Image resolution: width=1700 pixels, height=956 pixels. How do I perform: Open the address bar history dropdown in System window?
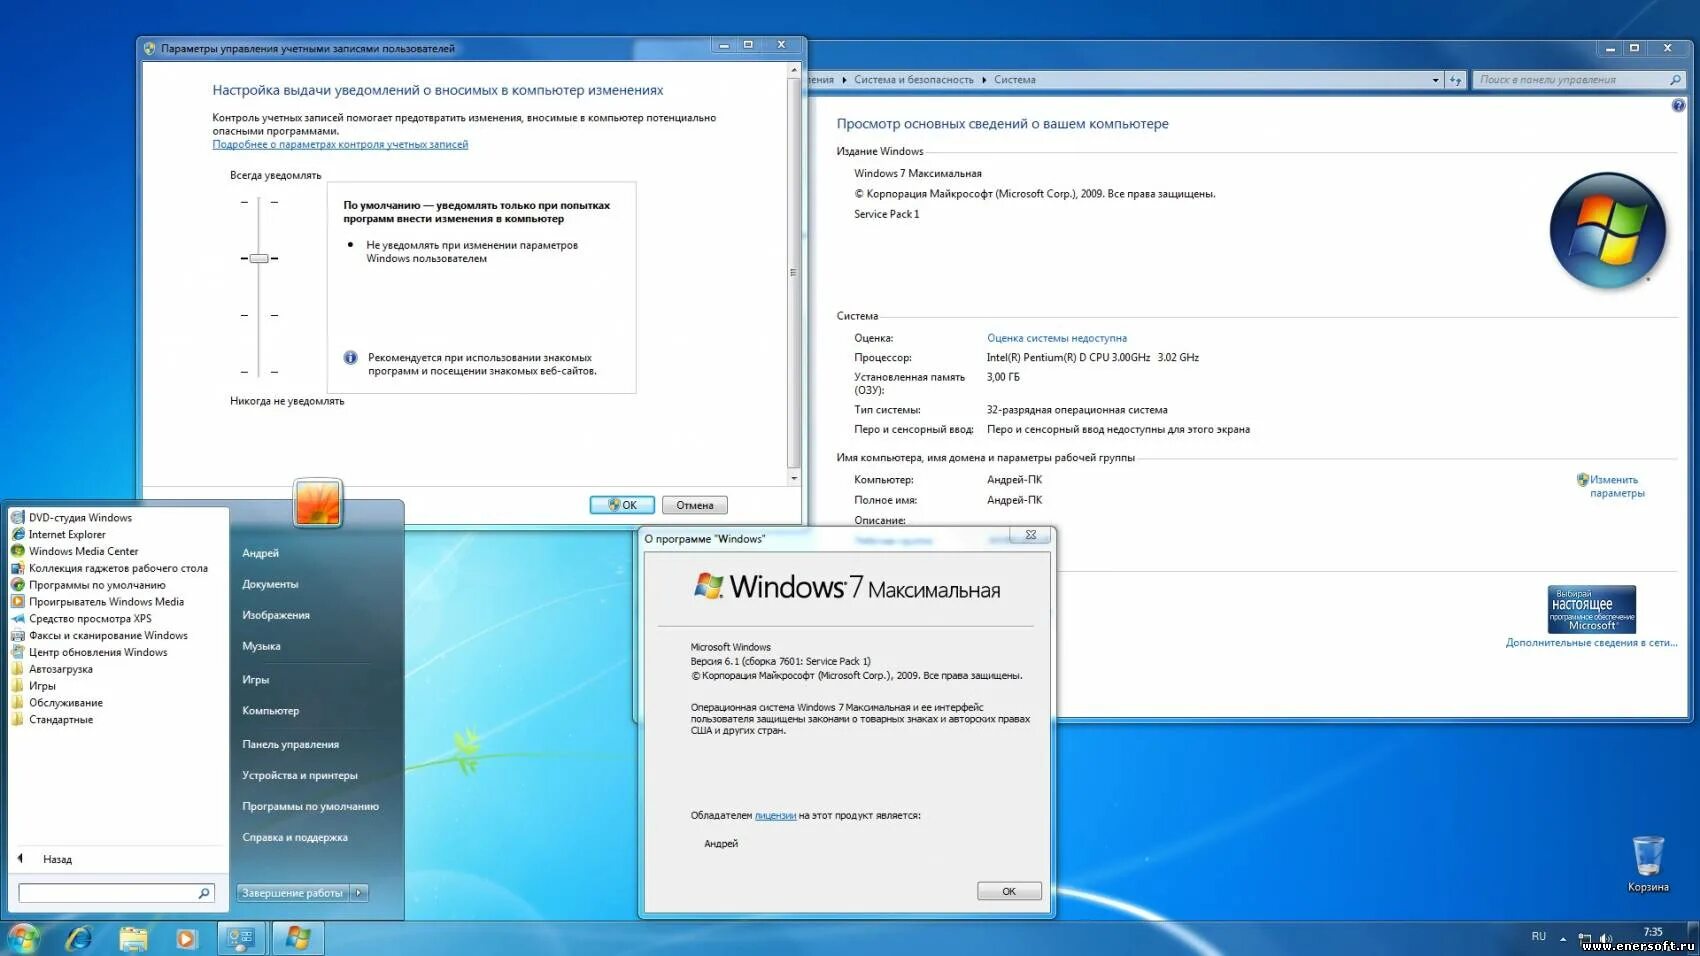coord(1436,80)
